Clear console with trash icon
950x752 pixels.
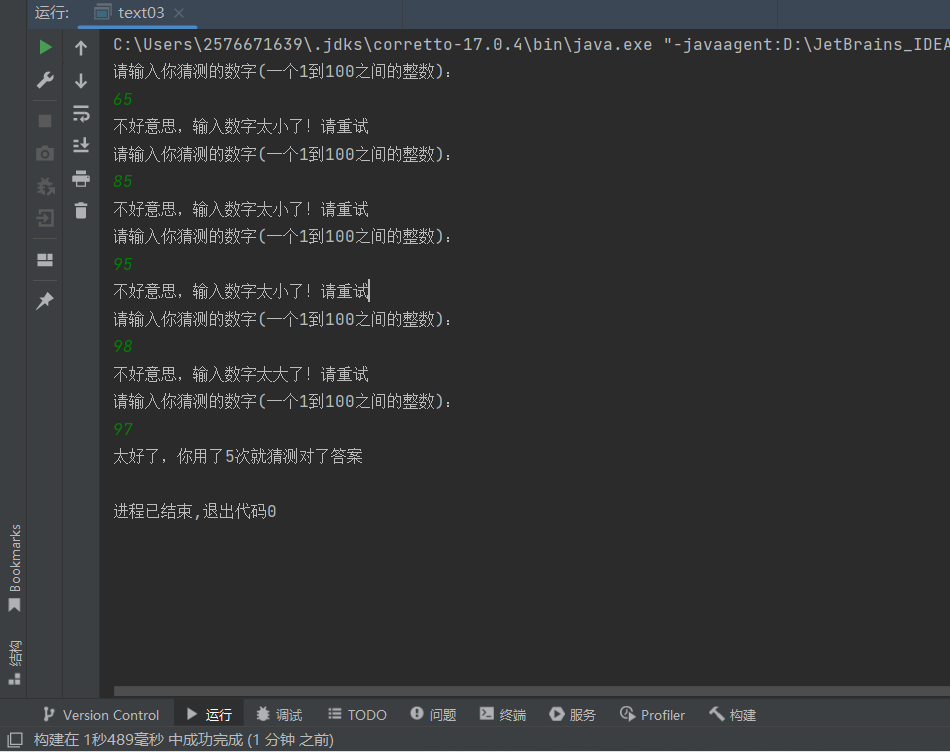(81, 210)
